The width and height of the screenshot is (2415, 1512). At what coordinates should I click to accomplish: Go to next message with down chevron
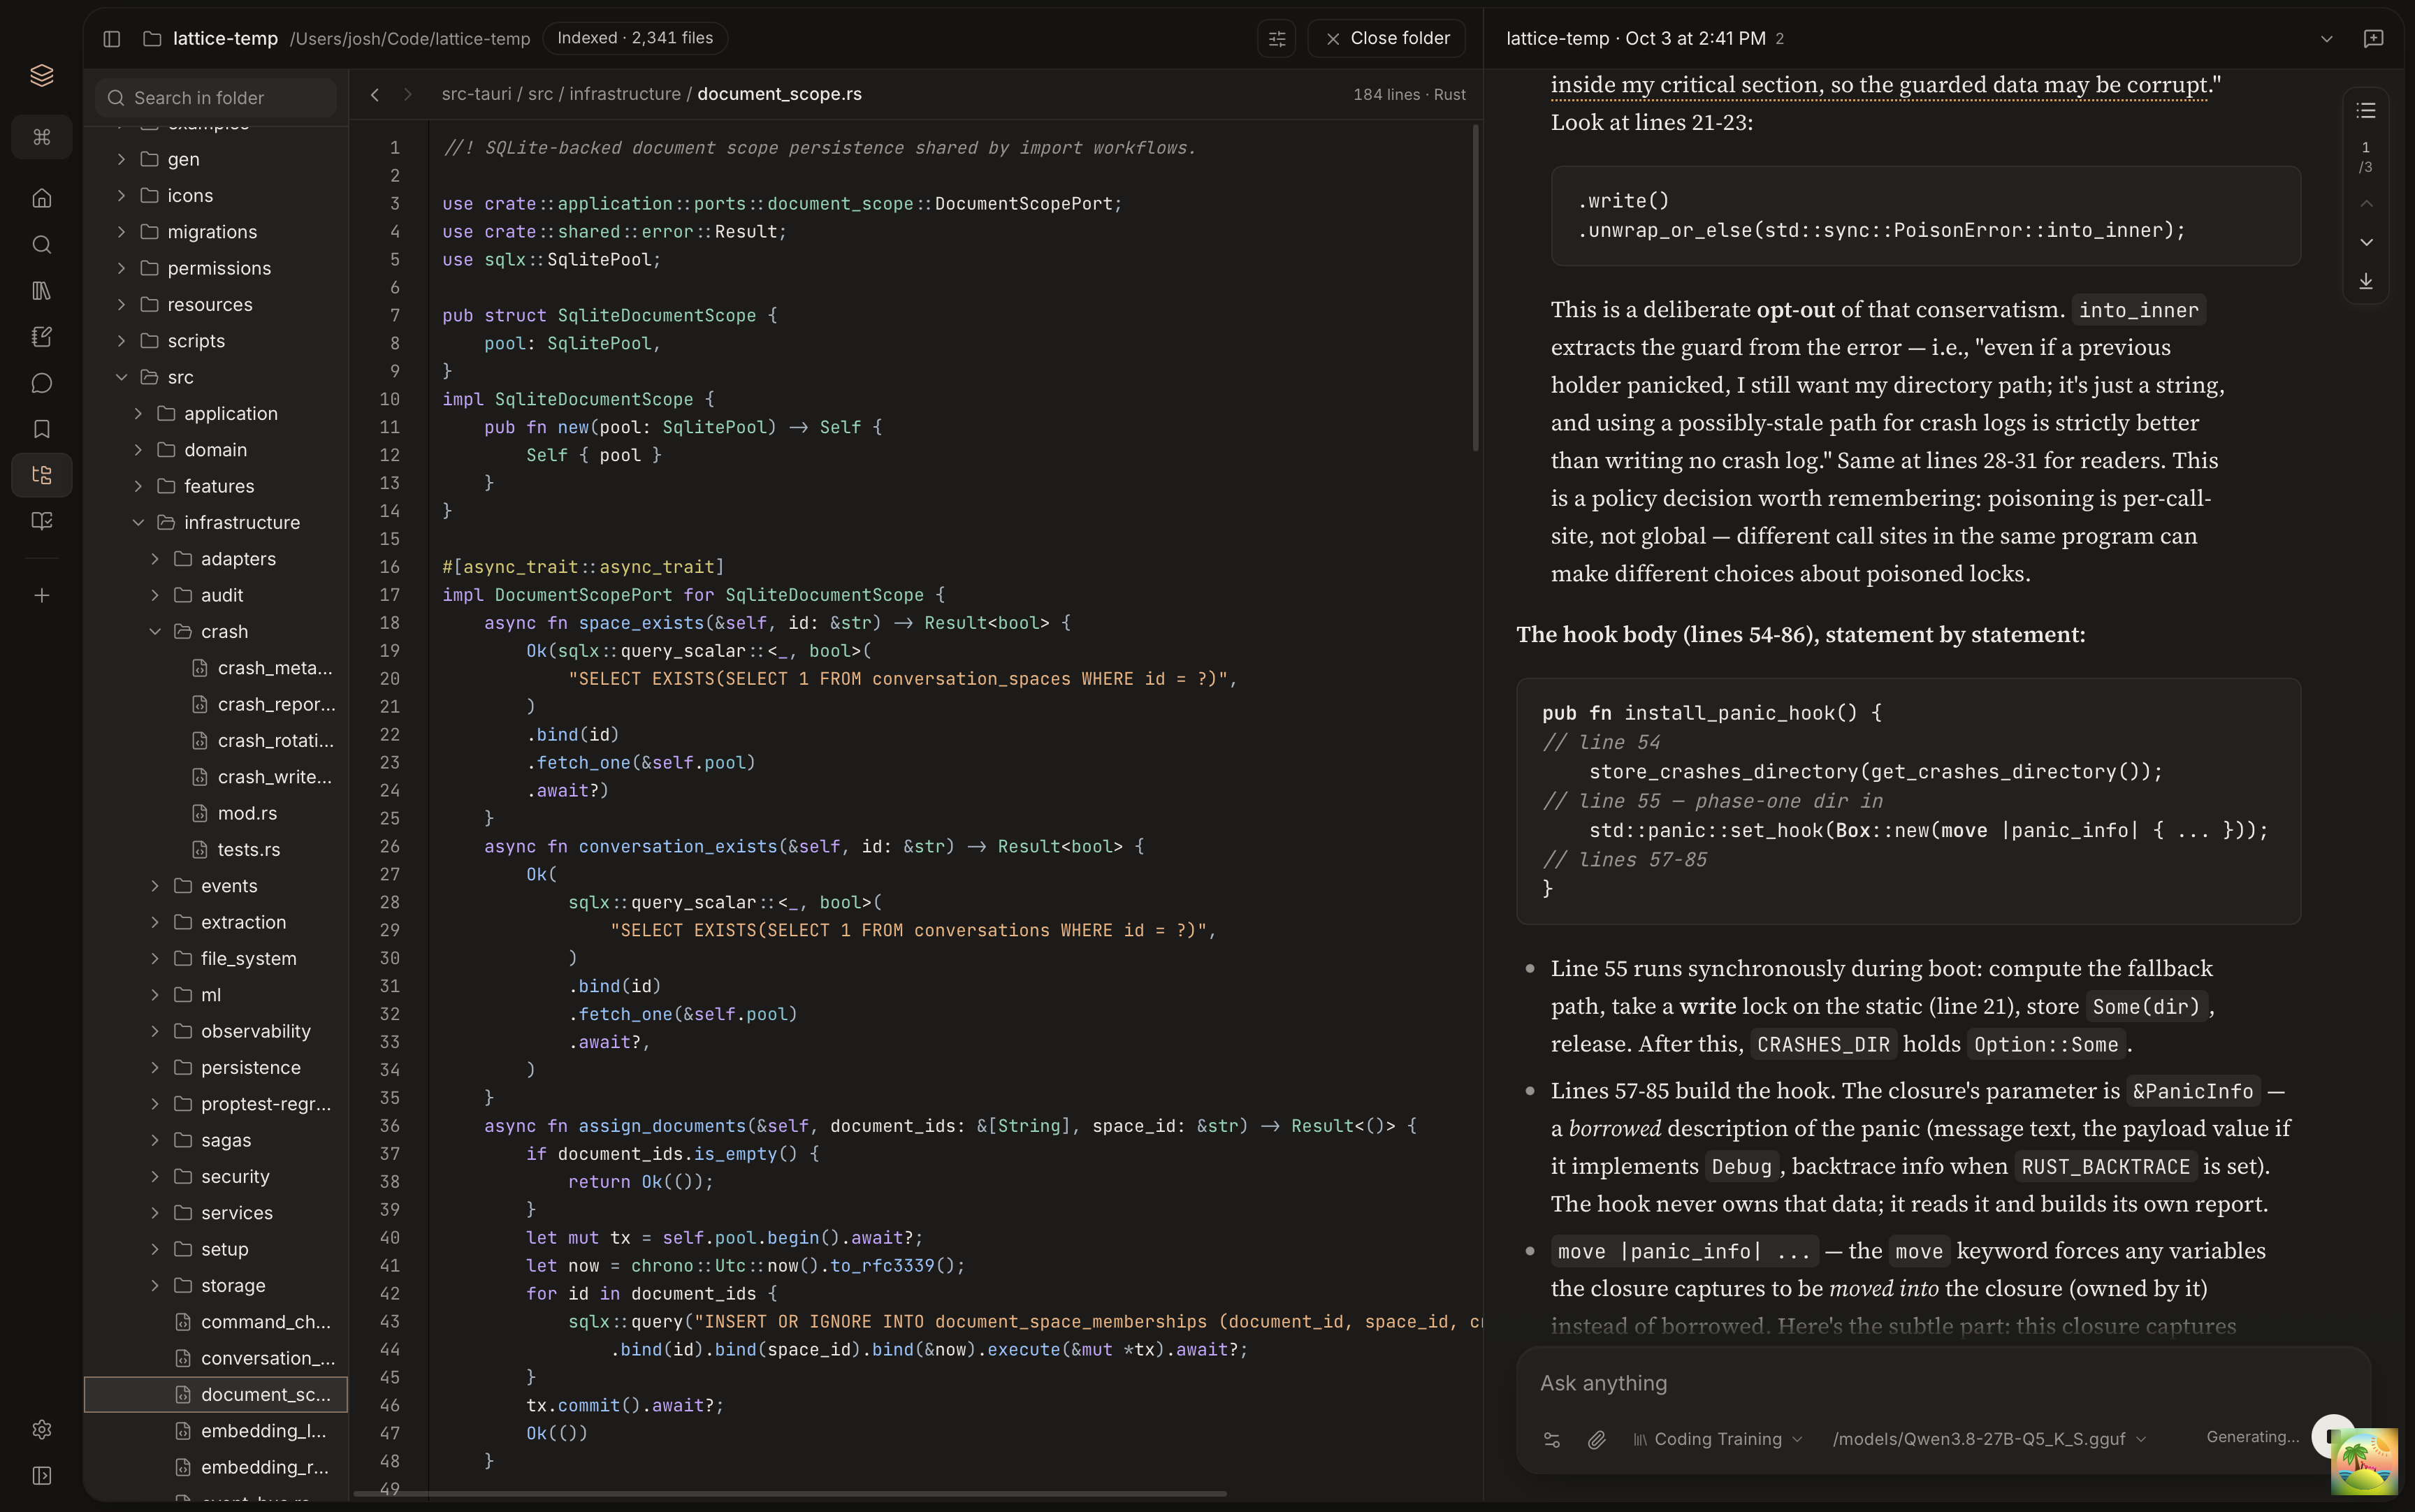pyautogui.click(x=2366, y=242)
